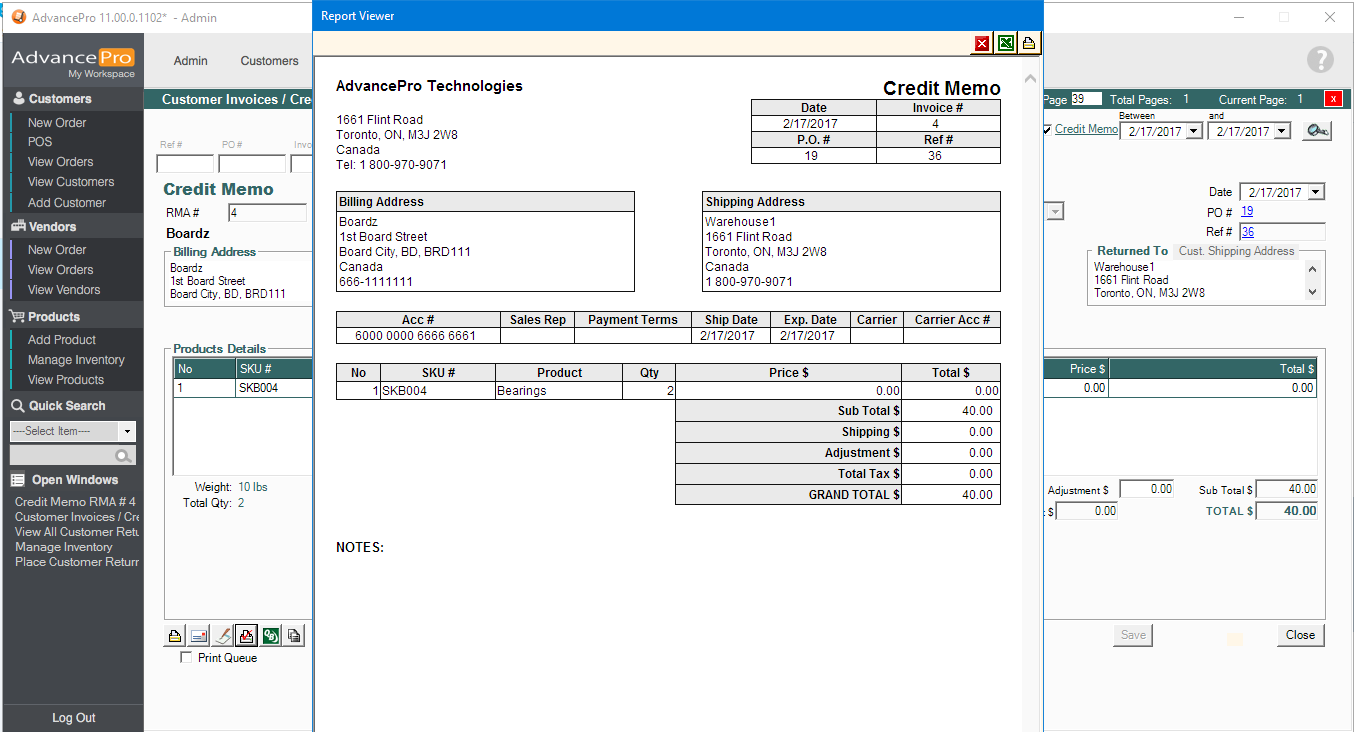Open PO number 19 link
Image resolution: width=1354 pixels, height=732 pixels.
click(1247, 212)
